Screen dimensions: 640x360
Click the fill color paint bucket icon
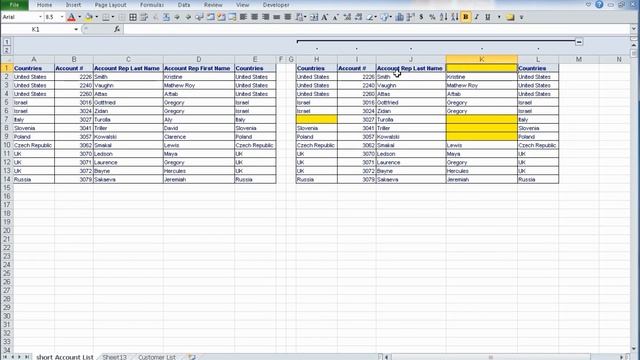coord(88,17)
